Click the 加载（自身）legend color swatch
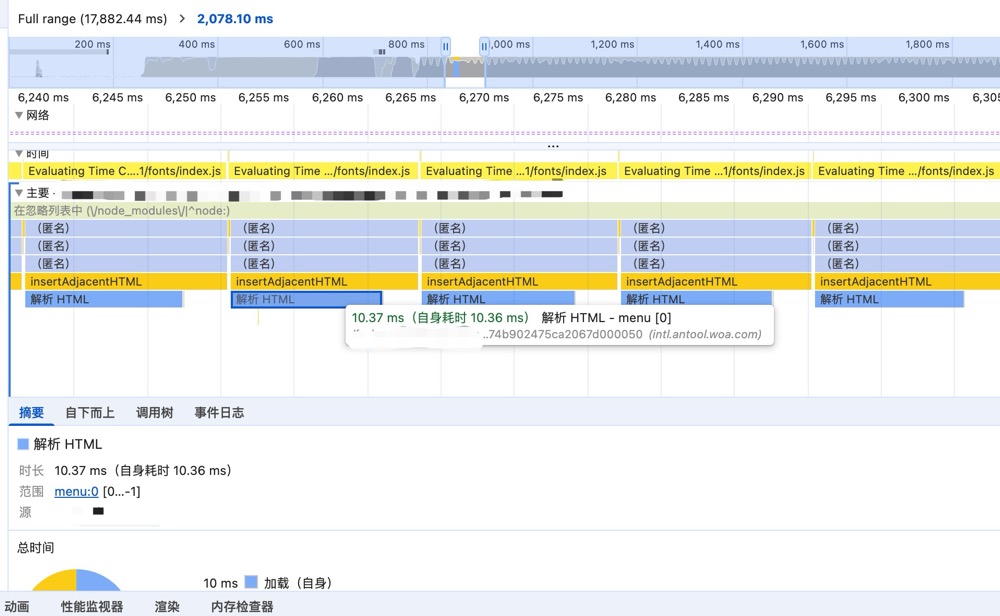This screenshot has width=1000, height=616. click(x=251, y=582)
